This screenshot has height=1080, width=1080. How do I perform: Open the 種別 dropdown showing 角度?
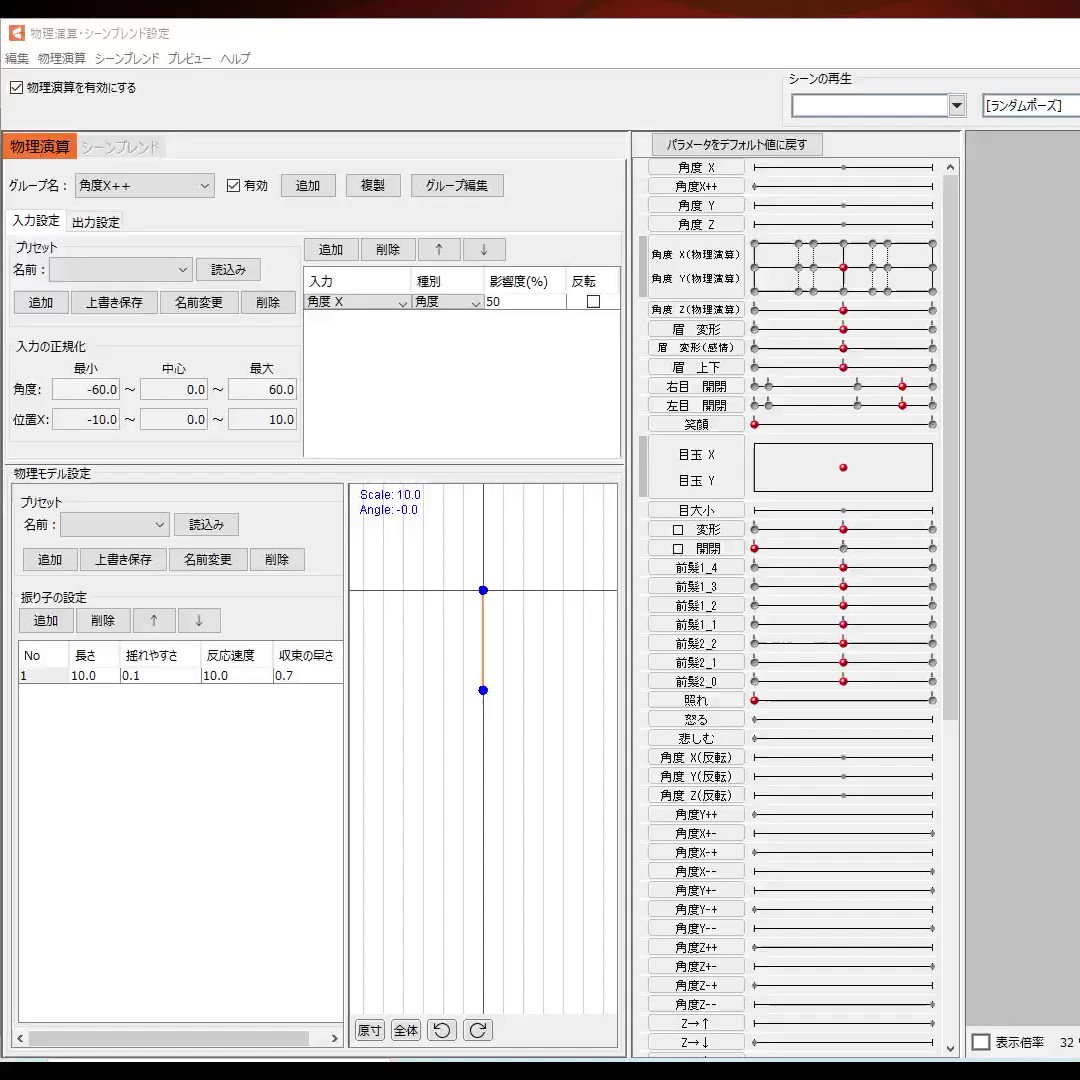click(448, 302)
